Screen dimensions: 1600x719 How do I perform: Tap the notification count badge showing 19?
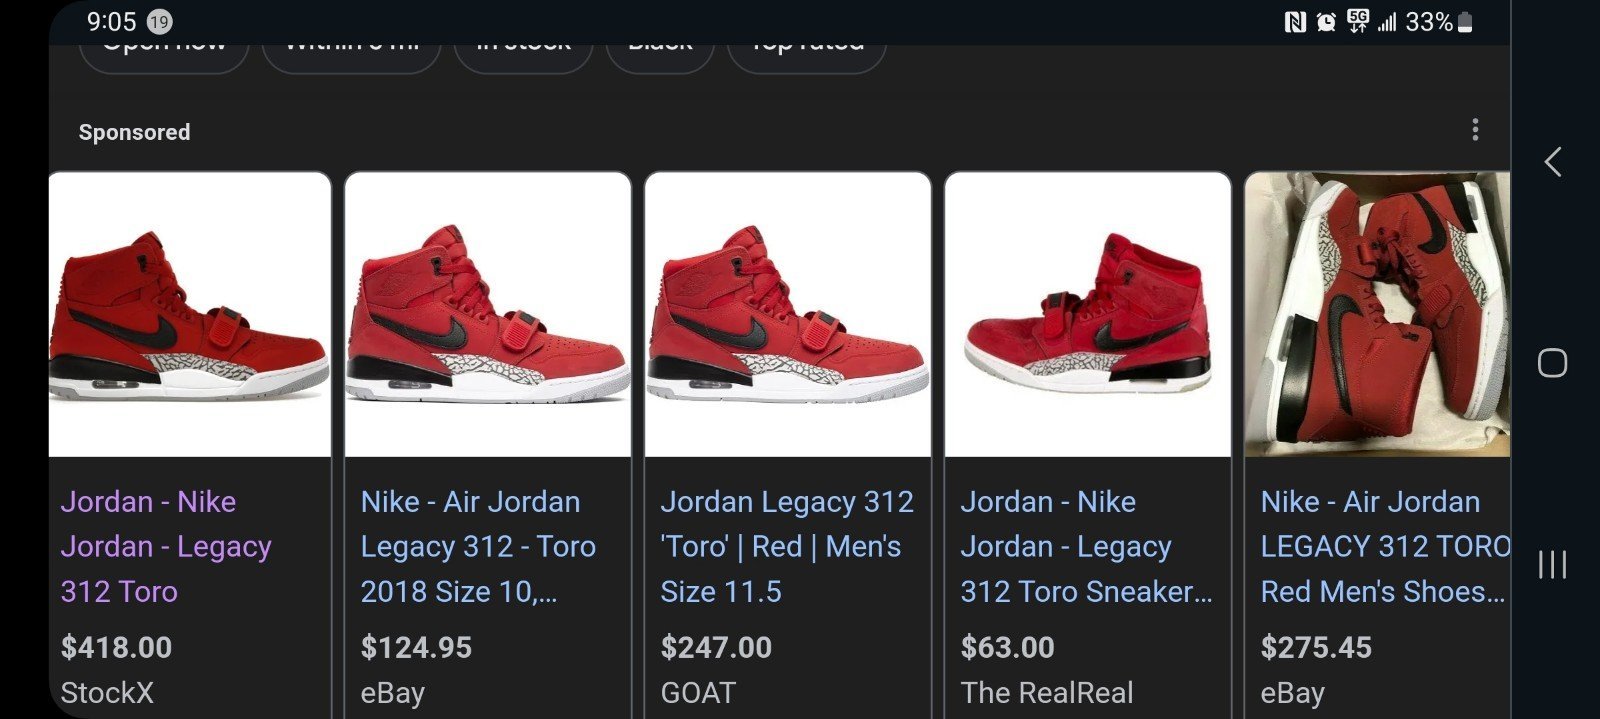(159, 21)
